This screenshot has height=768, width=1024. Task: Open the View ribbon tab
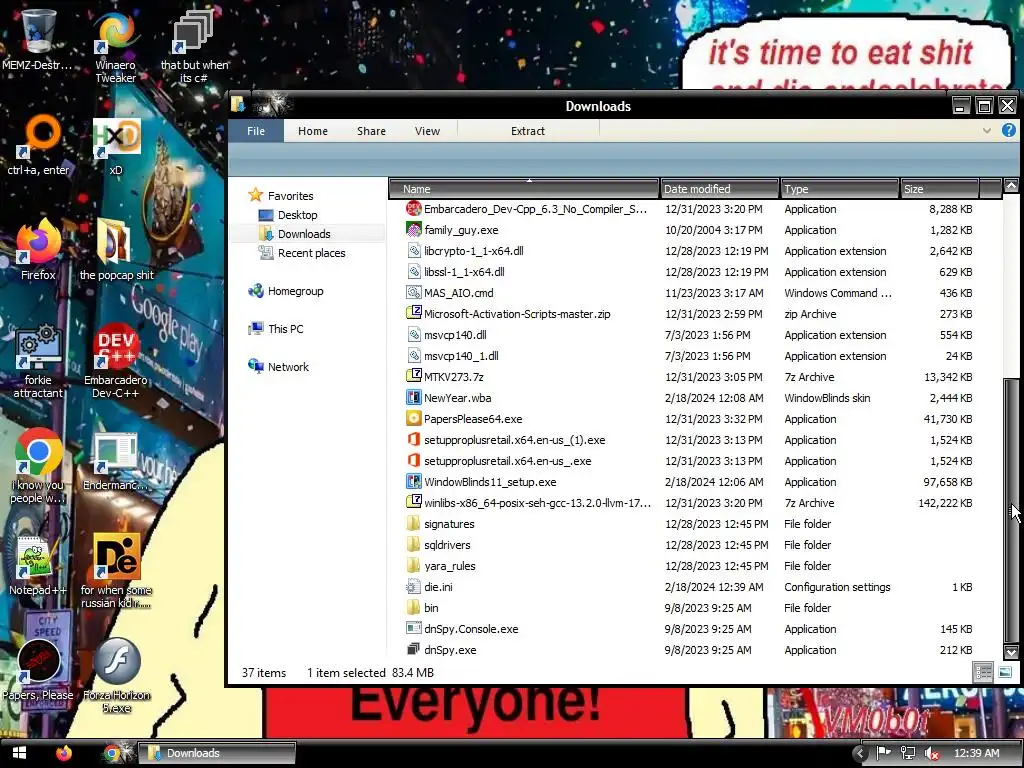(x=427, y=131)
